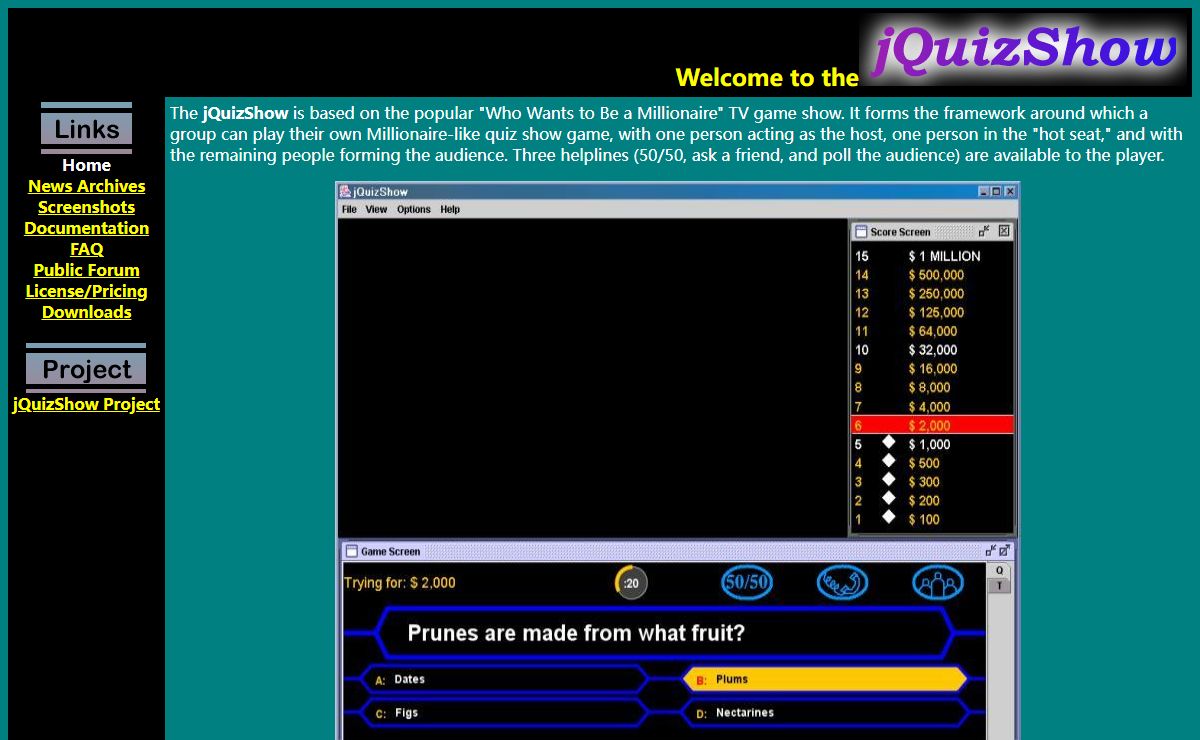This screenshot has height=740, width=1200.
Task: Open the FAQ link
Action: (86, 249)
